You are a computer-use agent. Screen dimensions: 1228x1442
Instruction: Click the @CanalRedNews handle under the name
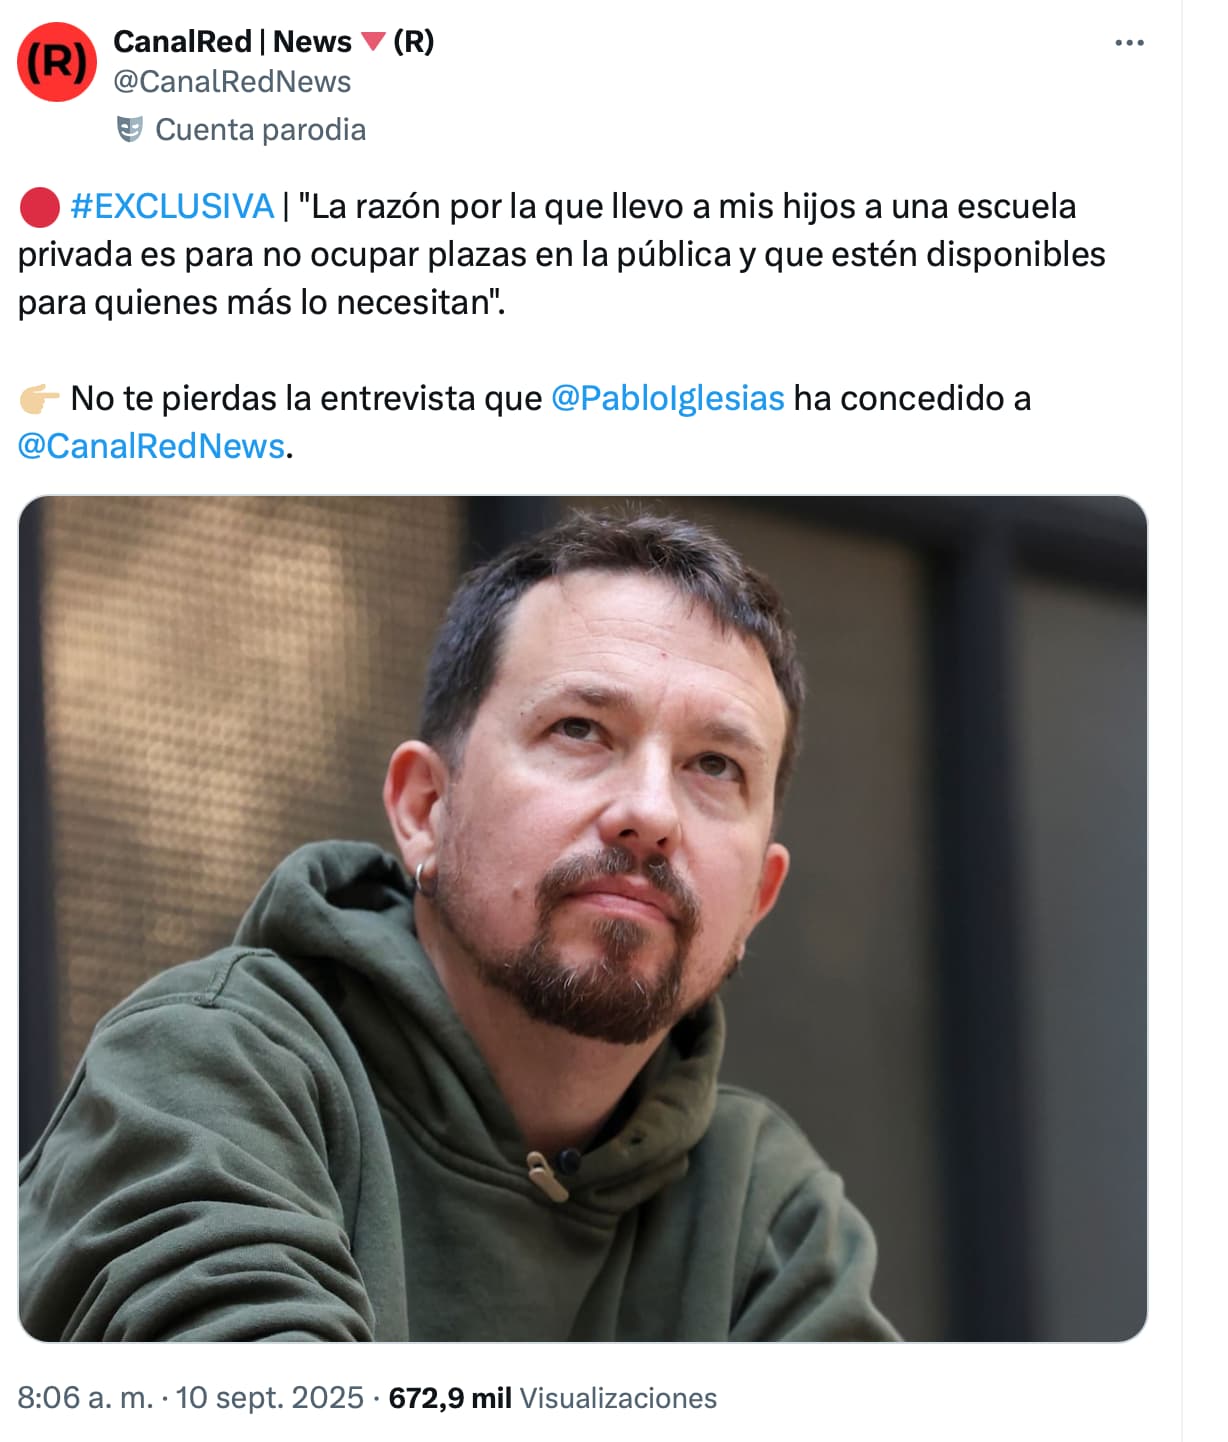232,82
